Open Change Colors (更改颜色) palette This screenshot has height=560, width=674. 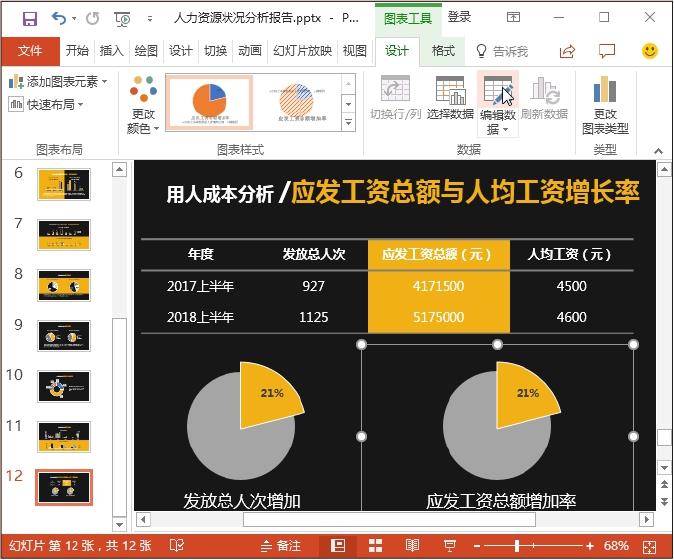coord(142,105)
